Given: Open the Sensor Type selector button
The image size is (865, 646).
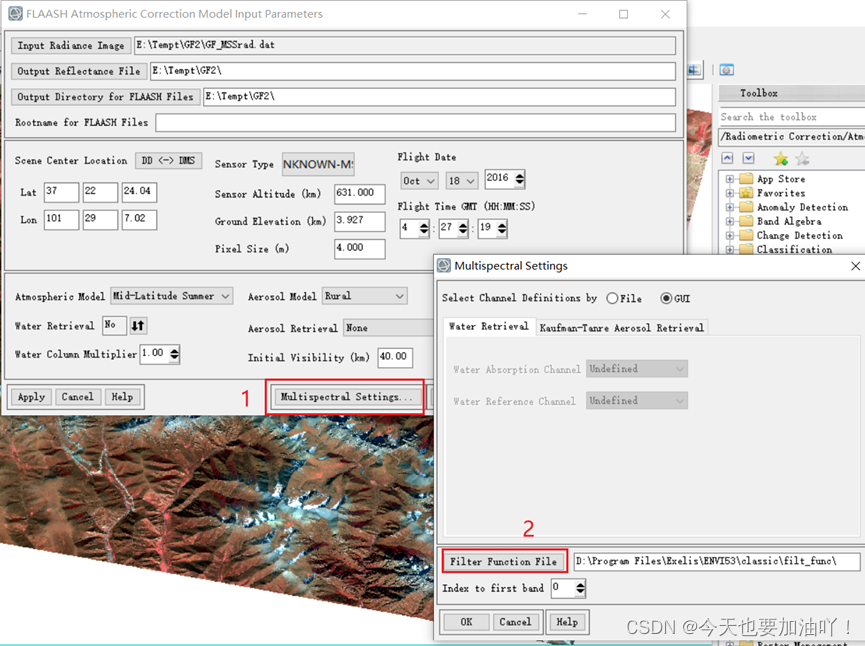Looking at the screenshot, I should (318, 164).
